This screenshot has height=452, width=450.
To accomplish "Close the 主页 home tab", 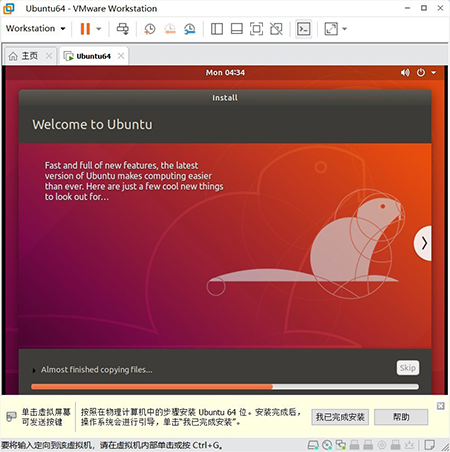I will (49, 56).
